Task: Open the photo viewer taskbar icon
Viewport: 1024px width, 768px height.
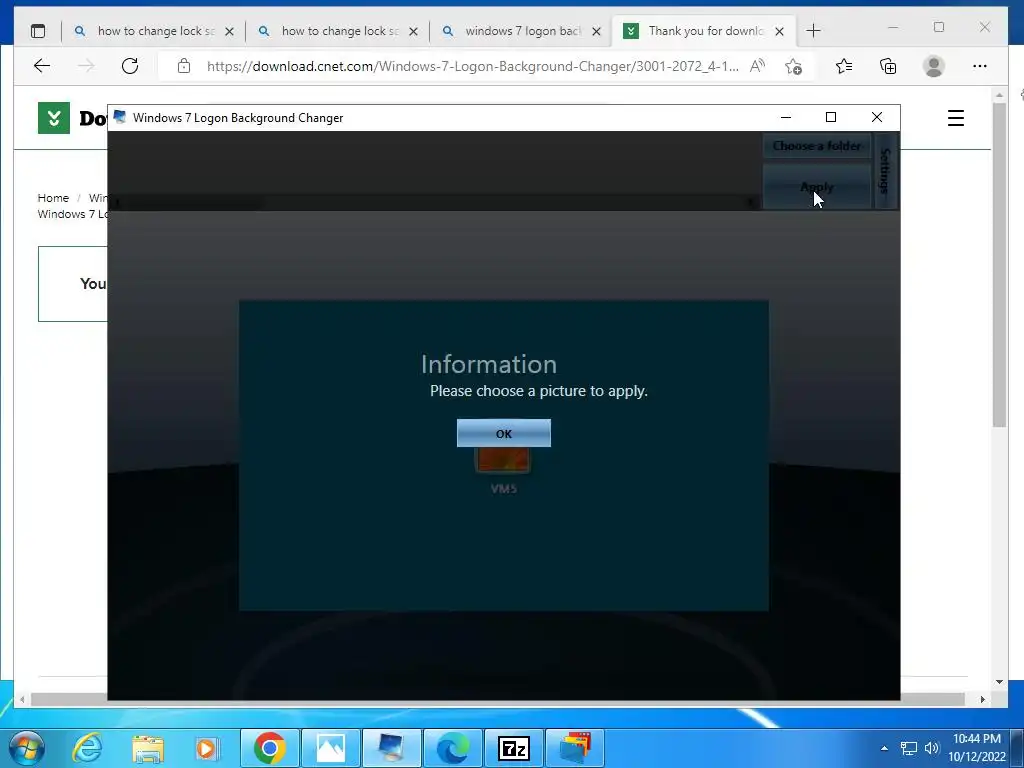Action: coord(330,748)
